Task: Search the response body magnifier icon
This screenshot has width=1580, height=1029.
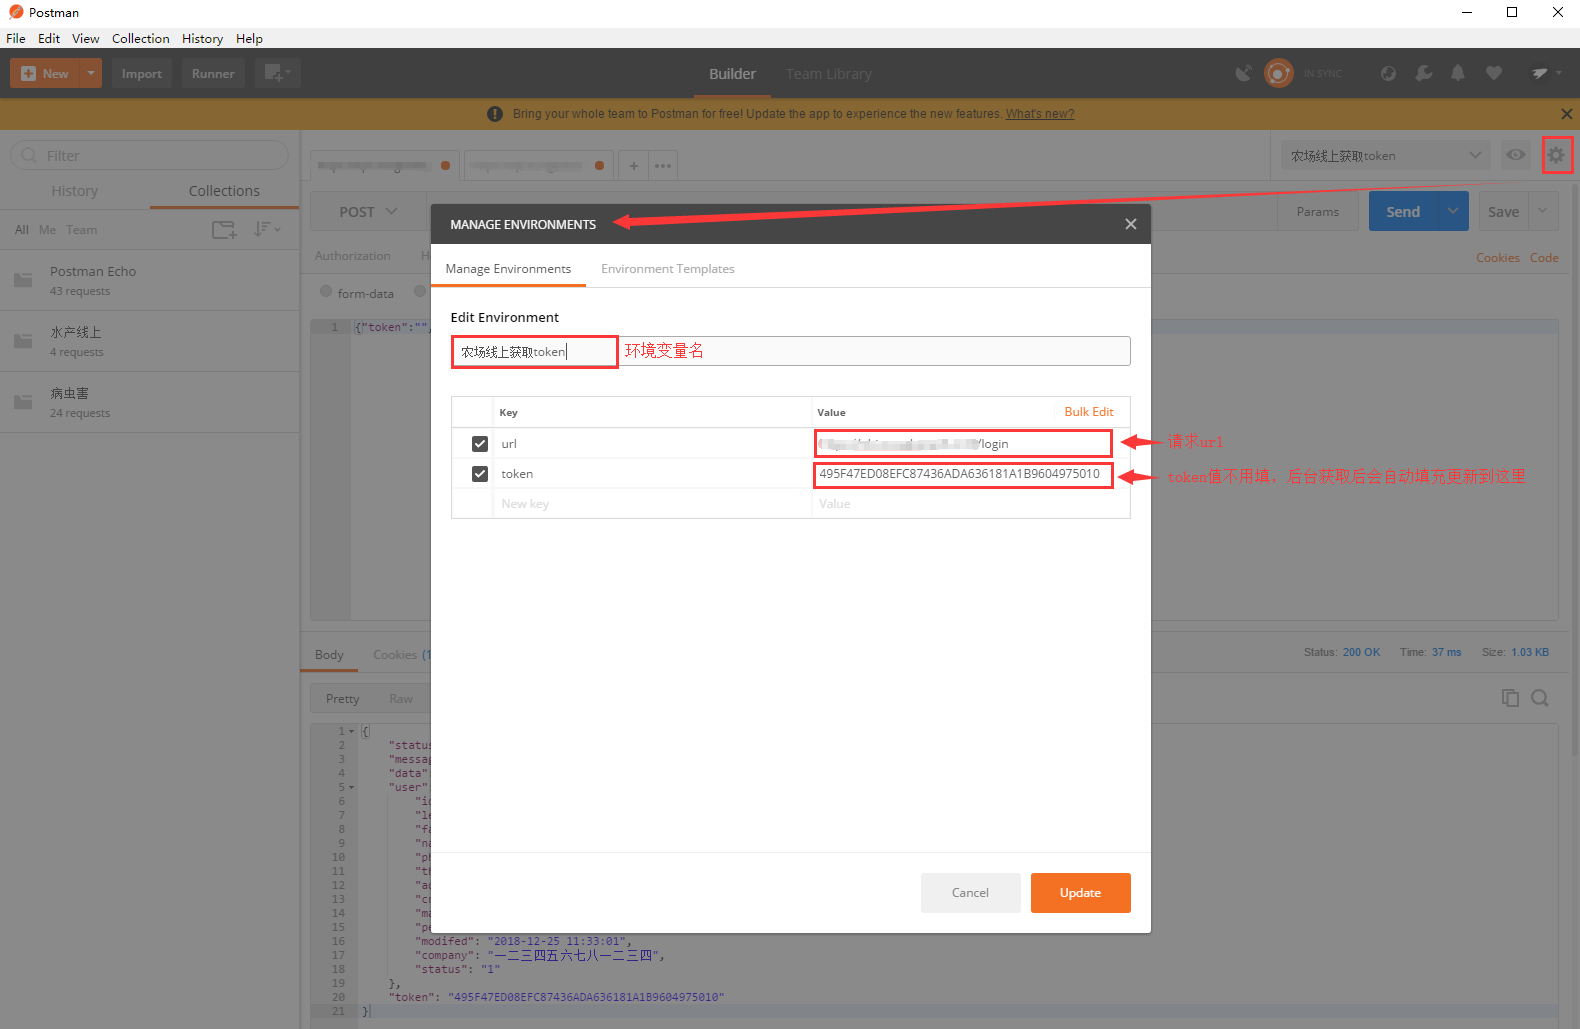Action: pyautogui.click(x=1540, y=698)
